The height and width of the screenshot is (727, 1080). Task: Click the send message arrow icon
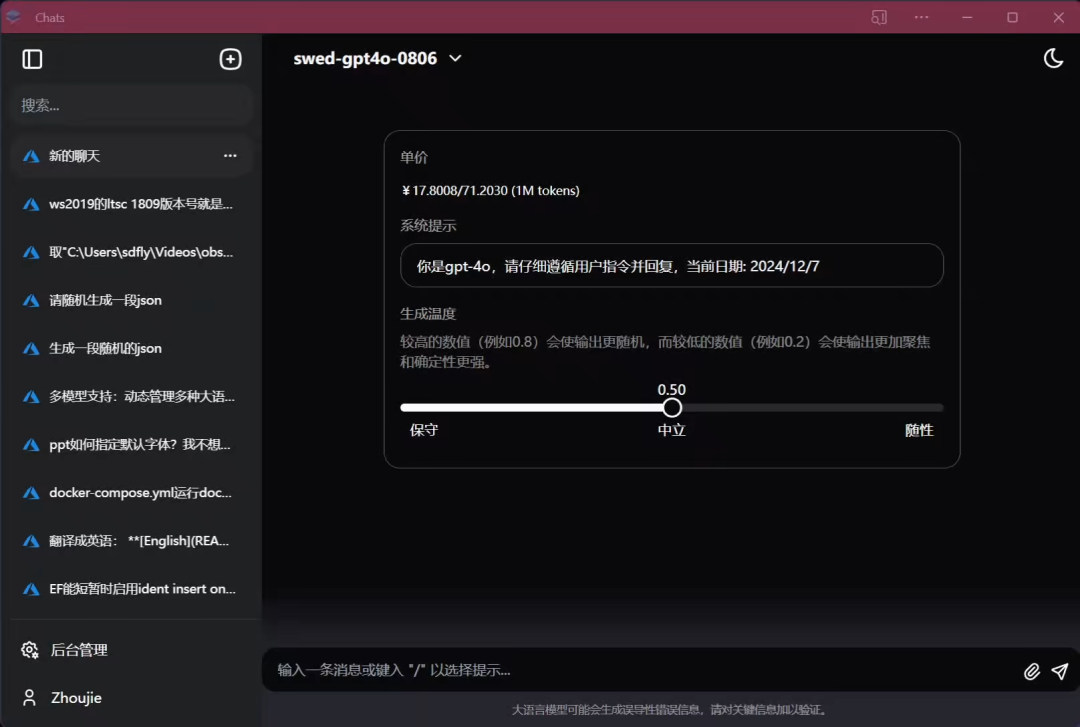coord(1060,671)
